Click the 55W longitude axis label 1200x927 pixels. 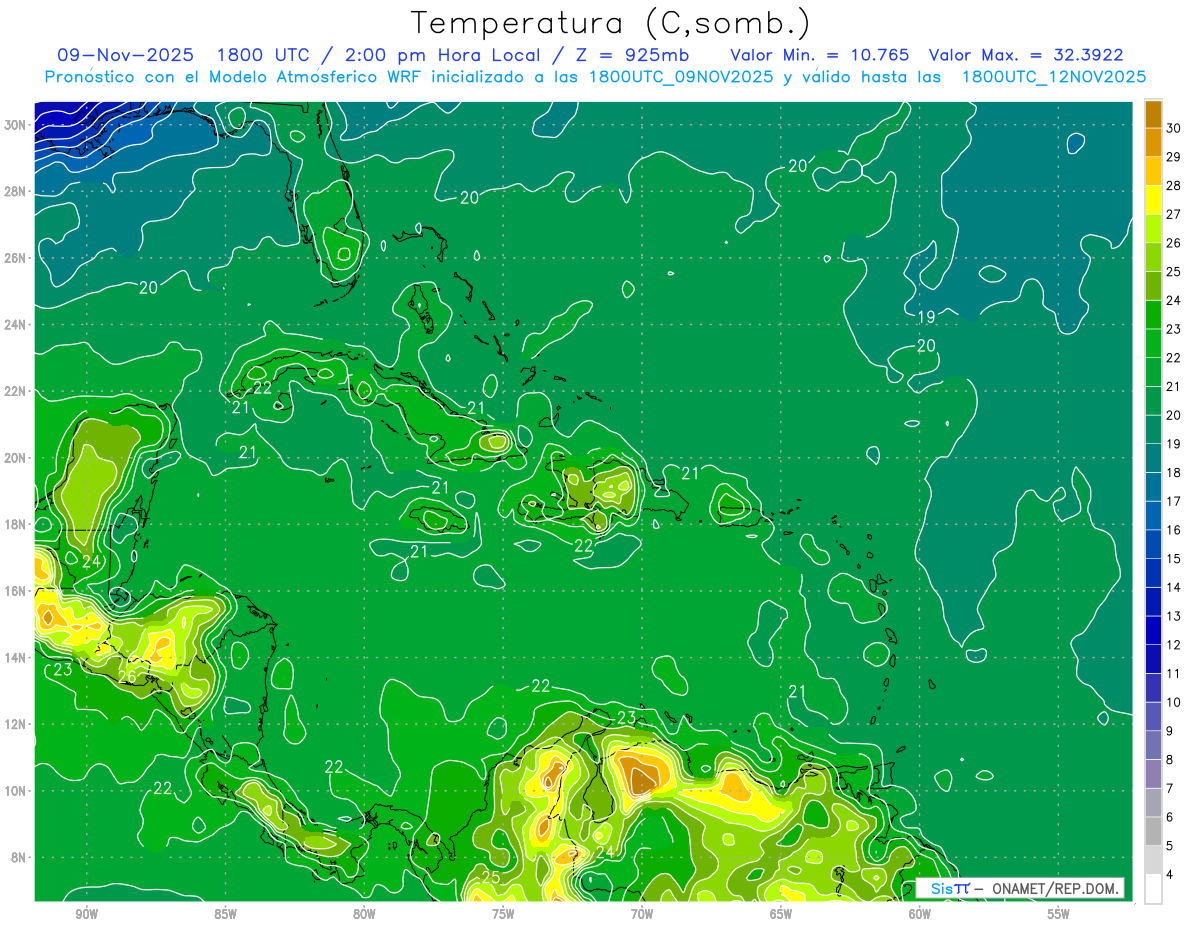pos(1058,914)
